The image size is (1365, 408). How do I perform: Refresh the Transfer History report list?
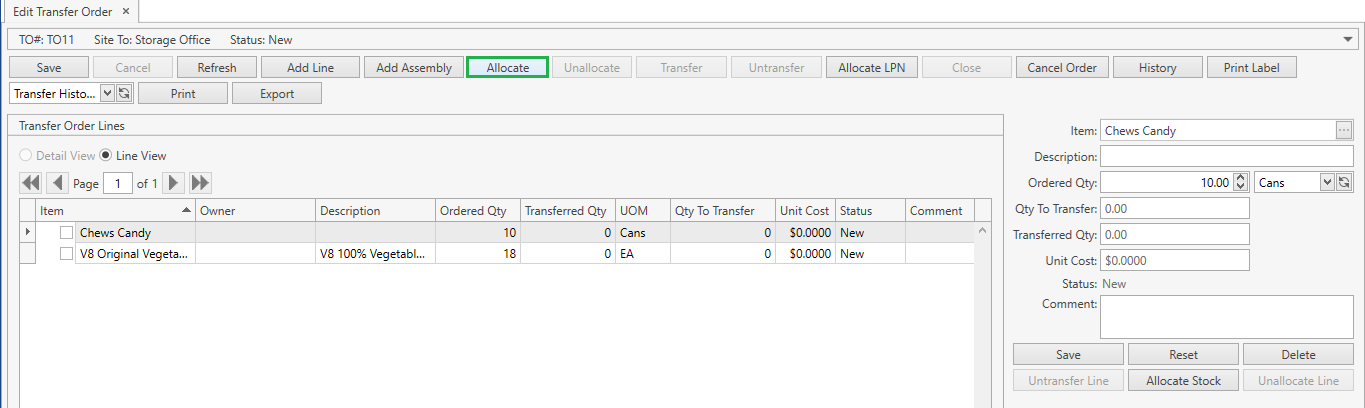pyautogui.click(x=125, y=93)
